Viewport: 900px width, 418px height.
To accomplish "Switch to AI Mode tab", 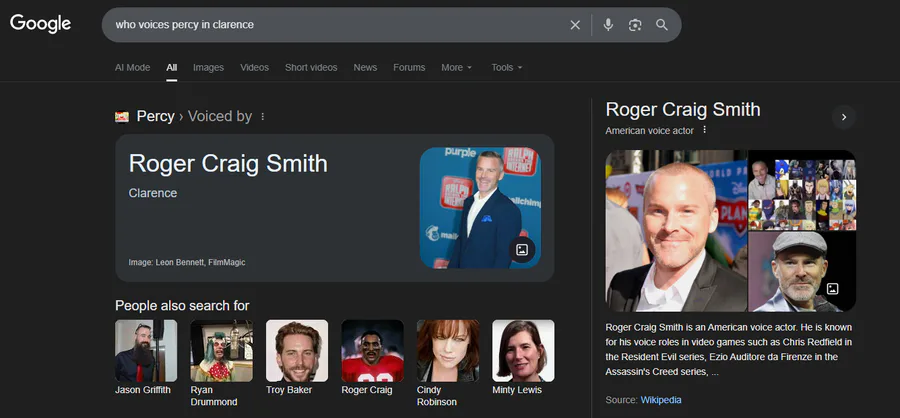I will [132, 67].
